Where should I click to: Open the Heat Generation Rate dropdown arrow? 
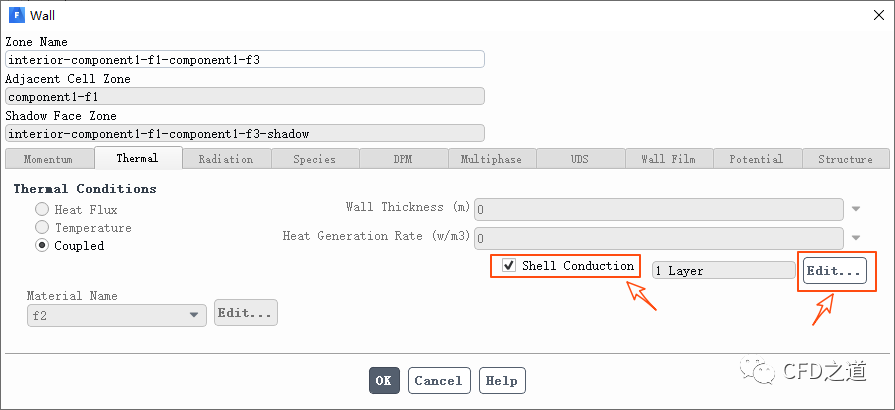[856, 238]
